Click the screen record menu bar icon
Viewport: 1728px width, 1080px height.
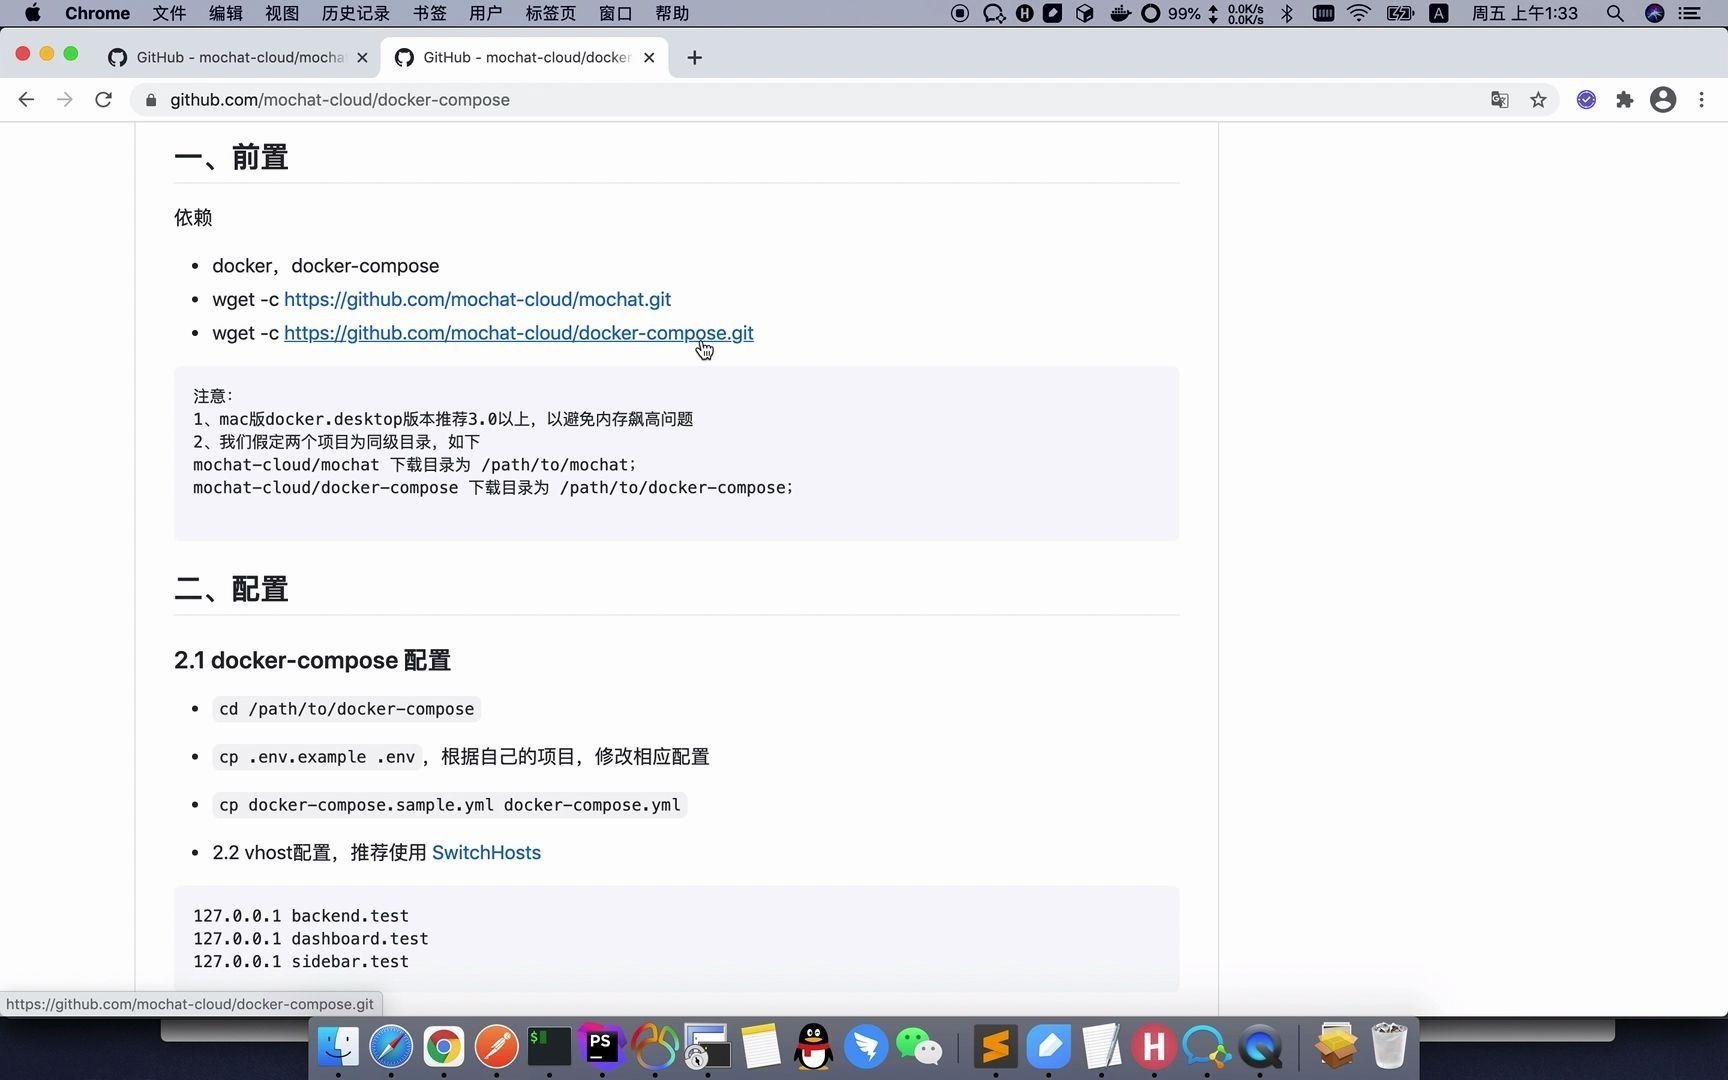click(960, 13)
